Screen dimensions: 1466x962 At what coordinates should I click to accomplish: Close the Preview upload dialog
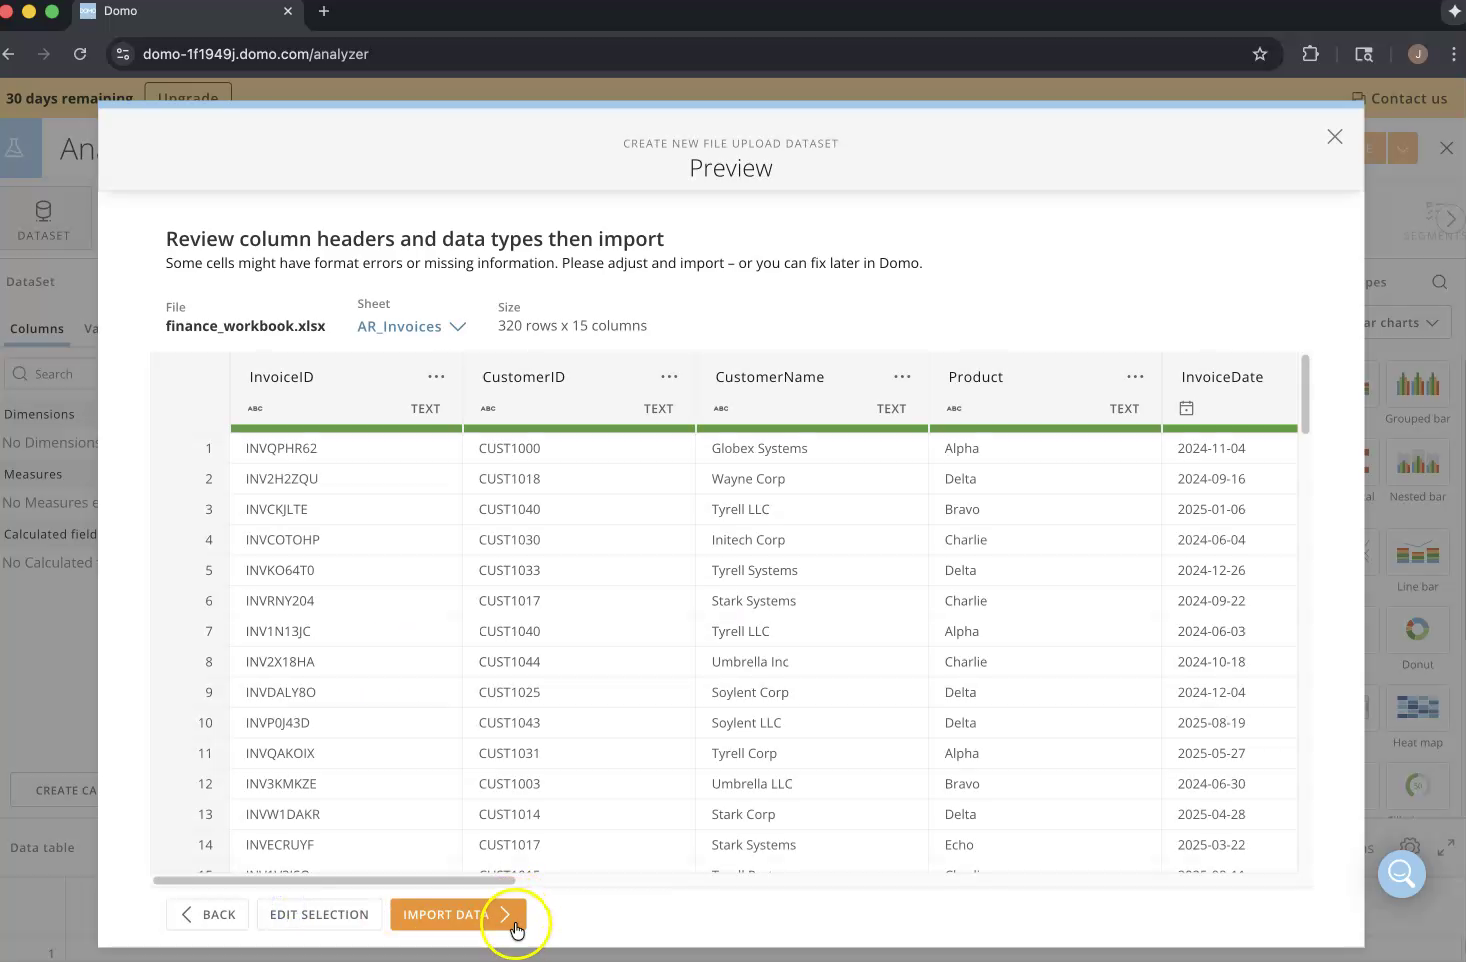1334,137
